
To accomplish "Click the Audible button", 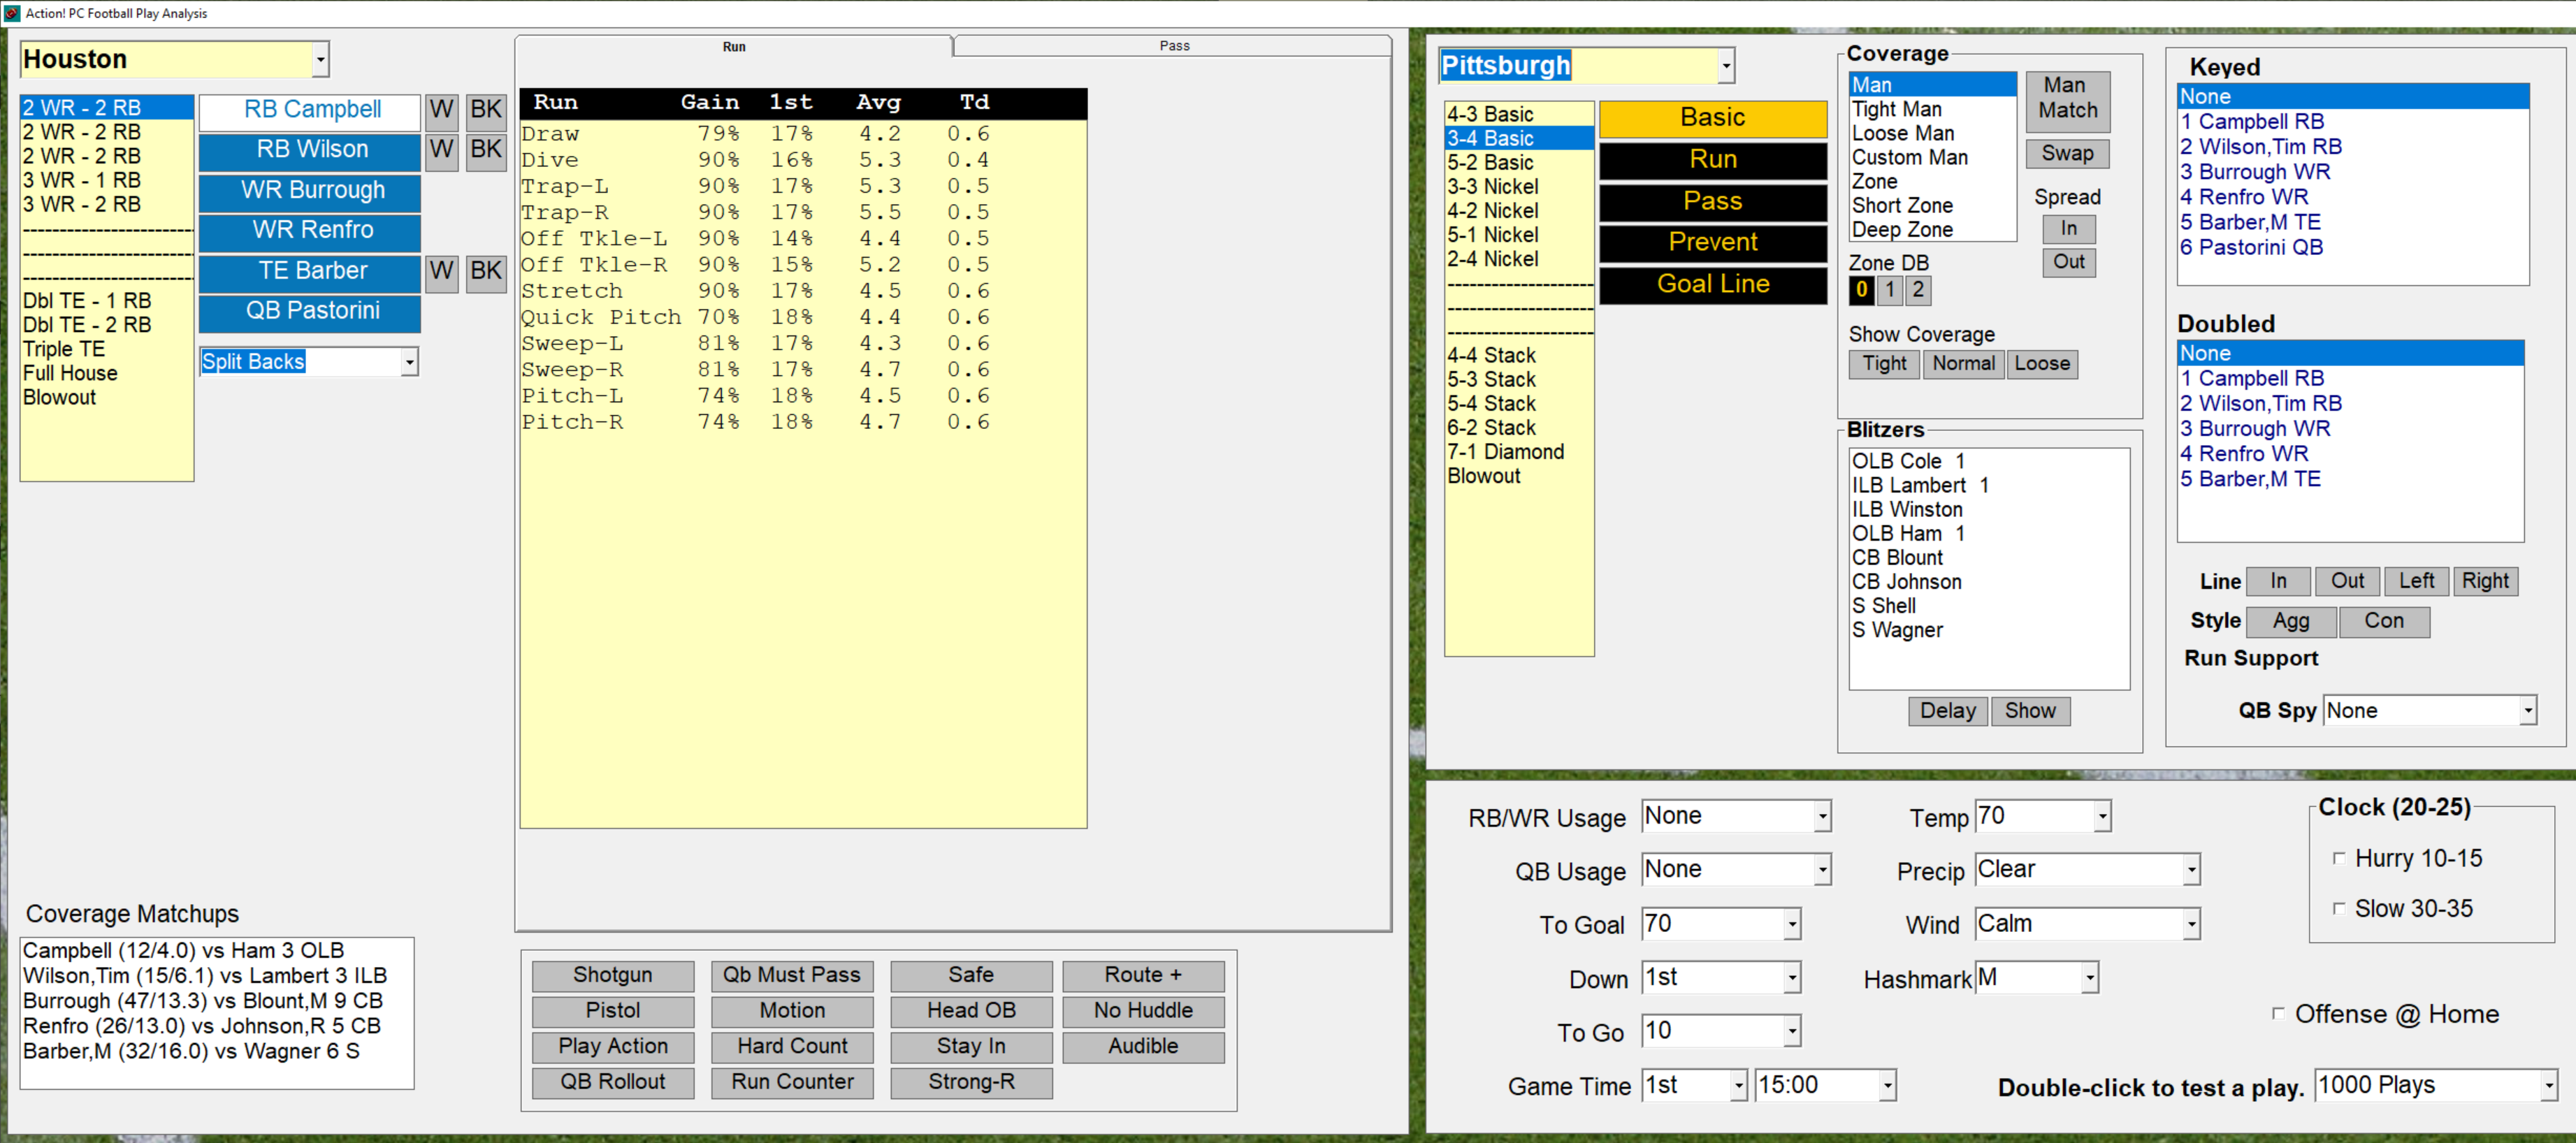I will point(1143,1047).
